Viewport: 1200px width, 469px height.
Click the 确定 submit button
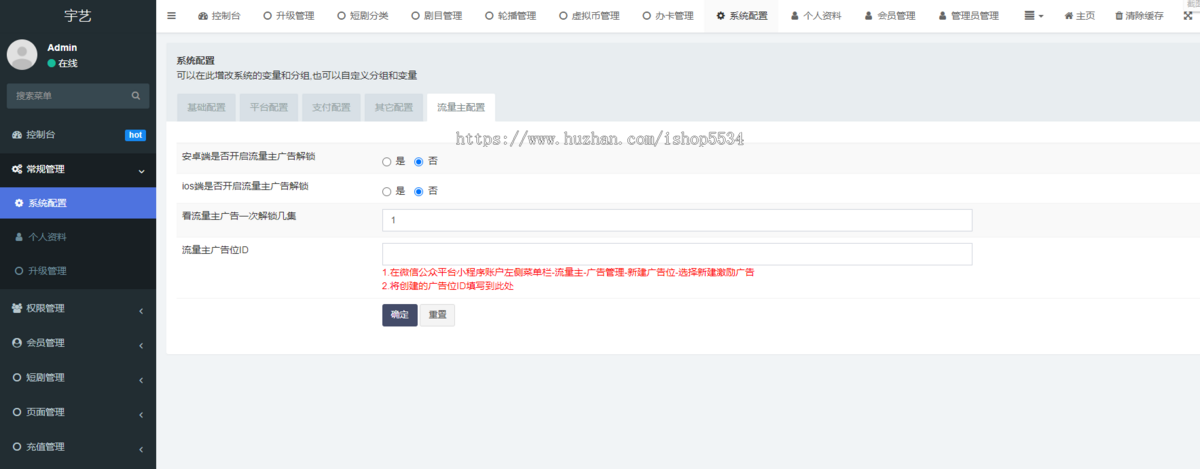(400, 315)
